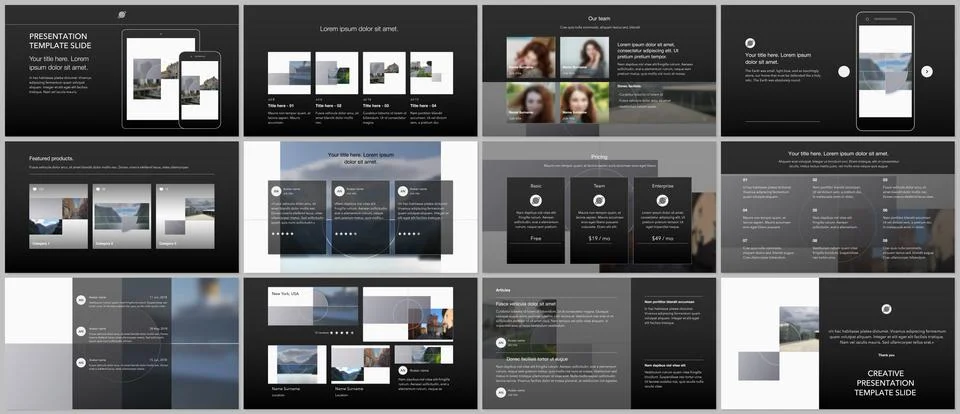960x414 pixels.
Task: Click the PRESENTATION TEMPLATE SLIDE title
Action: click(x=60, y=41)
